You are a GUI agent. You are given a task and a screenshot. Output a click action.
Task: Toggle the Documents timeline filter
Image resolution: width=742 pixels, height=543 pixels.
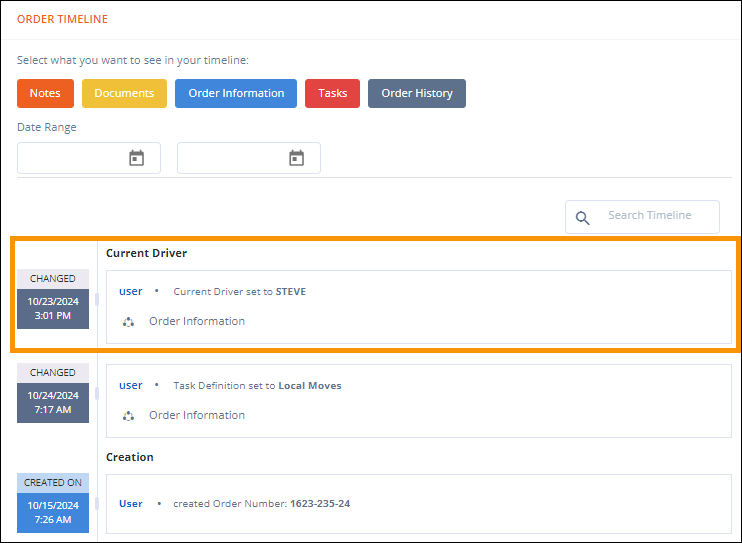pos(124,93)
